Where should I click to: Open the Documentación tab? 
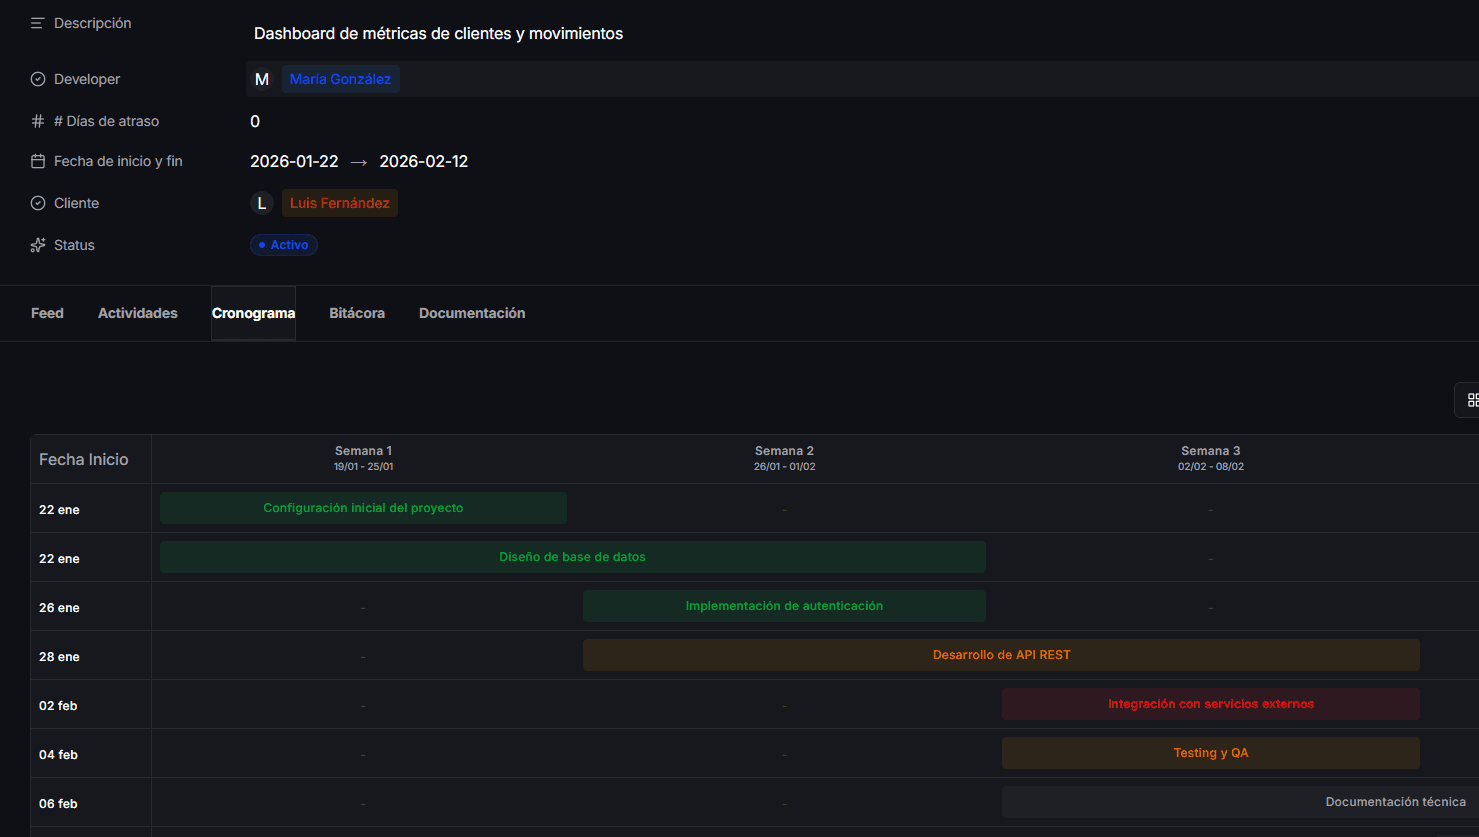coord(472,312)
